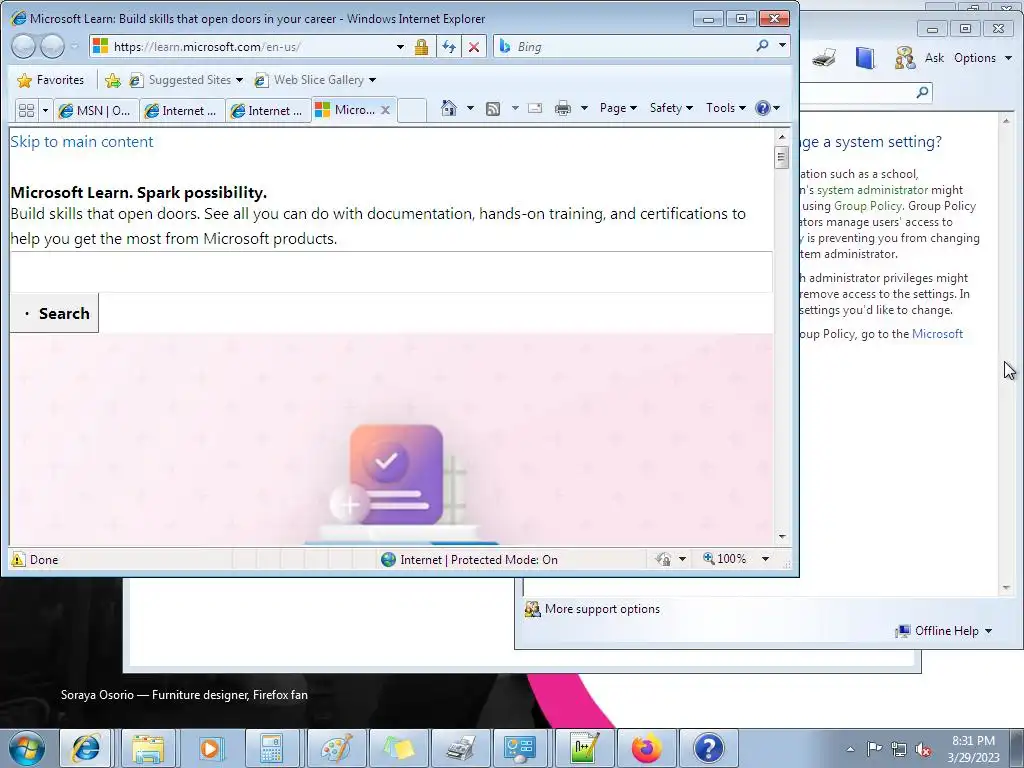The image size is (1024, 768).
Task: Click the Print icon in the Help window
Action: (x=824, y=58)
